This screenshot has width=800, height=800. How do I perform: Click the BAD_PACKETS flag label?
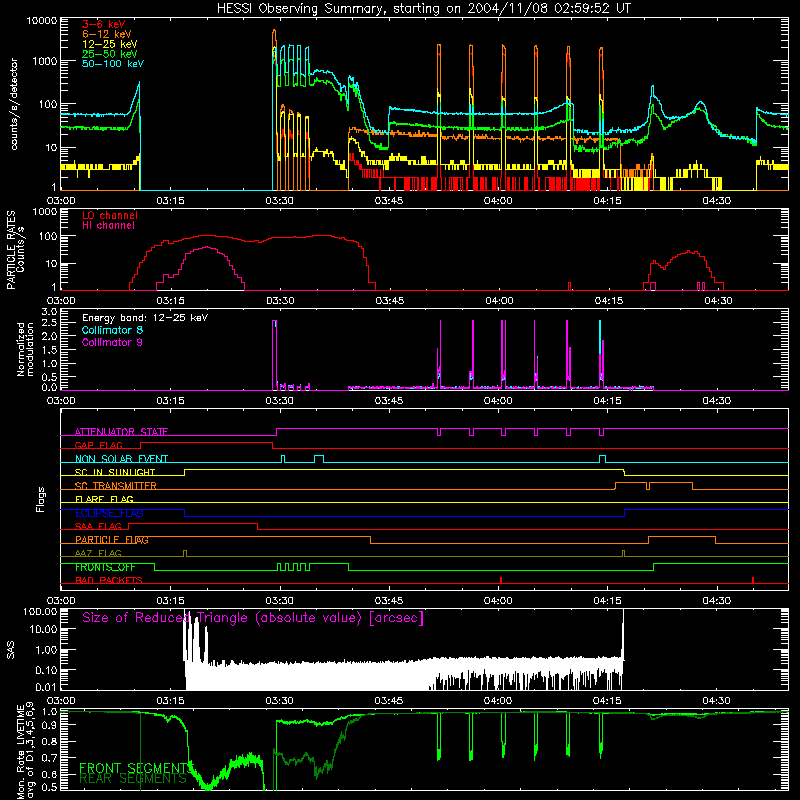click(109, 580)
